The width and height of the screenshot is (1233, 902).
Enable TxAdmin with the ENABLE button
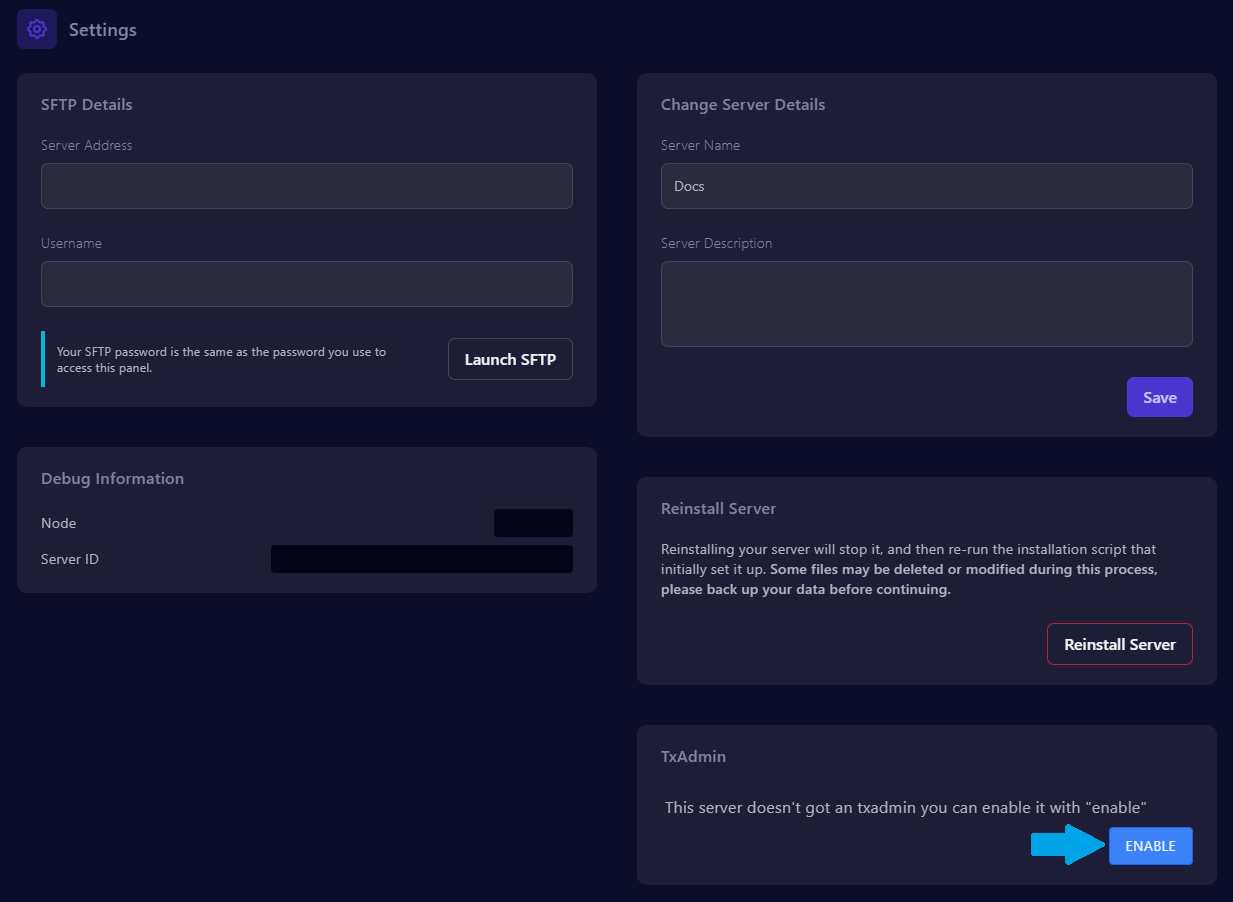point(1150,846)
